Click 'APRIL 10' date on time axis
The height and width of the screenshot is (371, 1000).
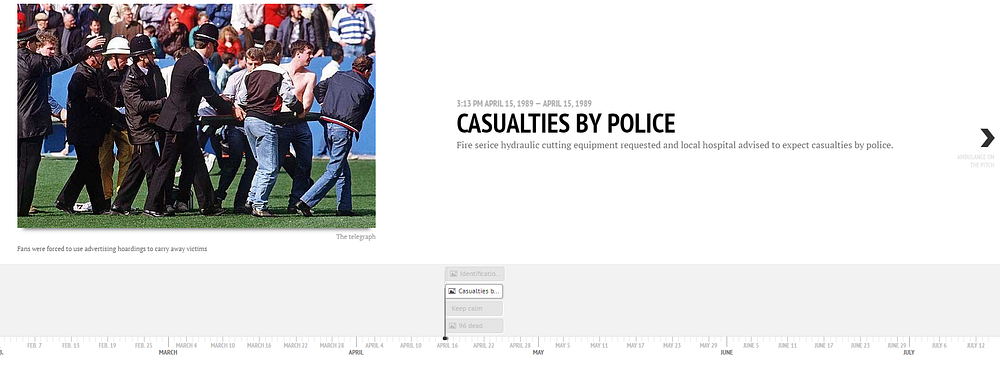411,346
